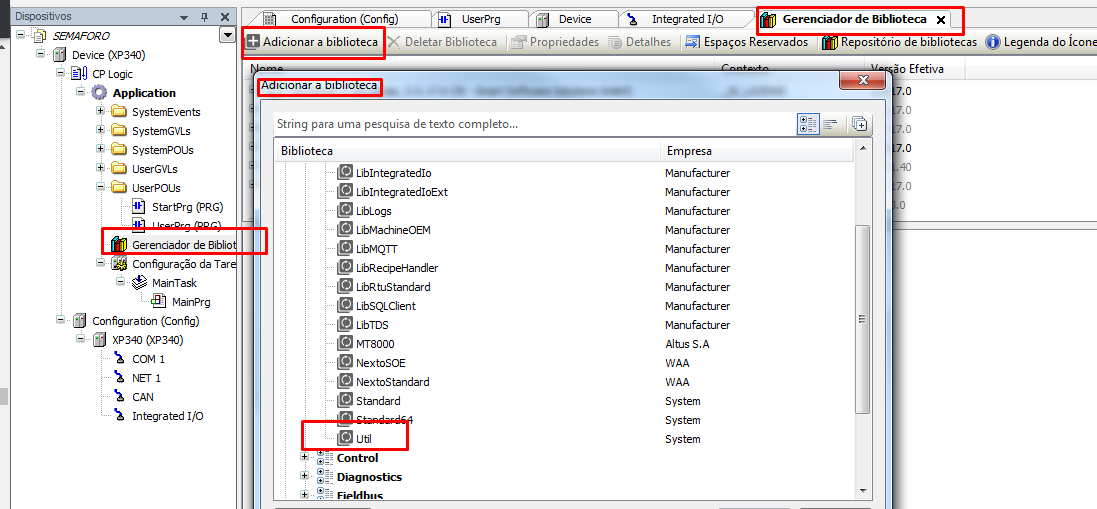1097x509 pixels.
Task: Click the add-multiple-libraries icon in dialog
Action: tap(858, 124)
